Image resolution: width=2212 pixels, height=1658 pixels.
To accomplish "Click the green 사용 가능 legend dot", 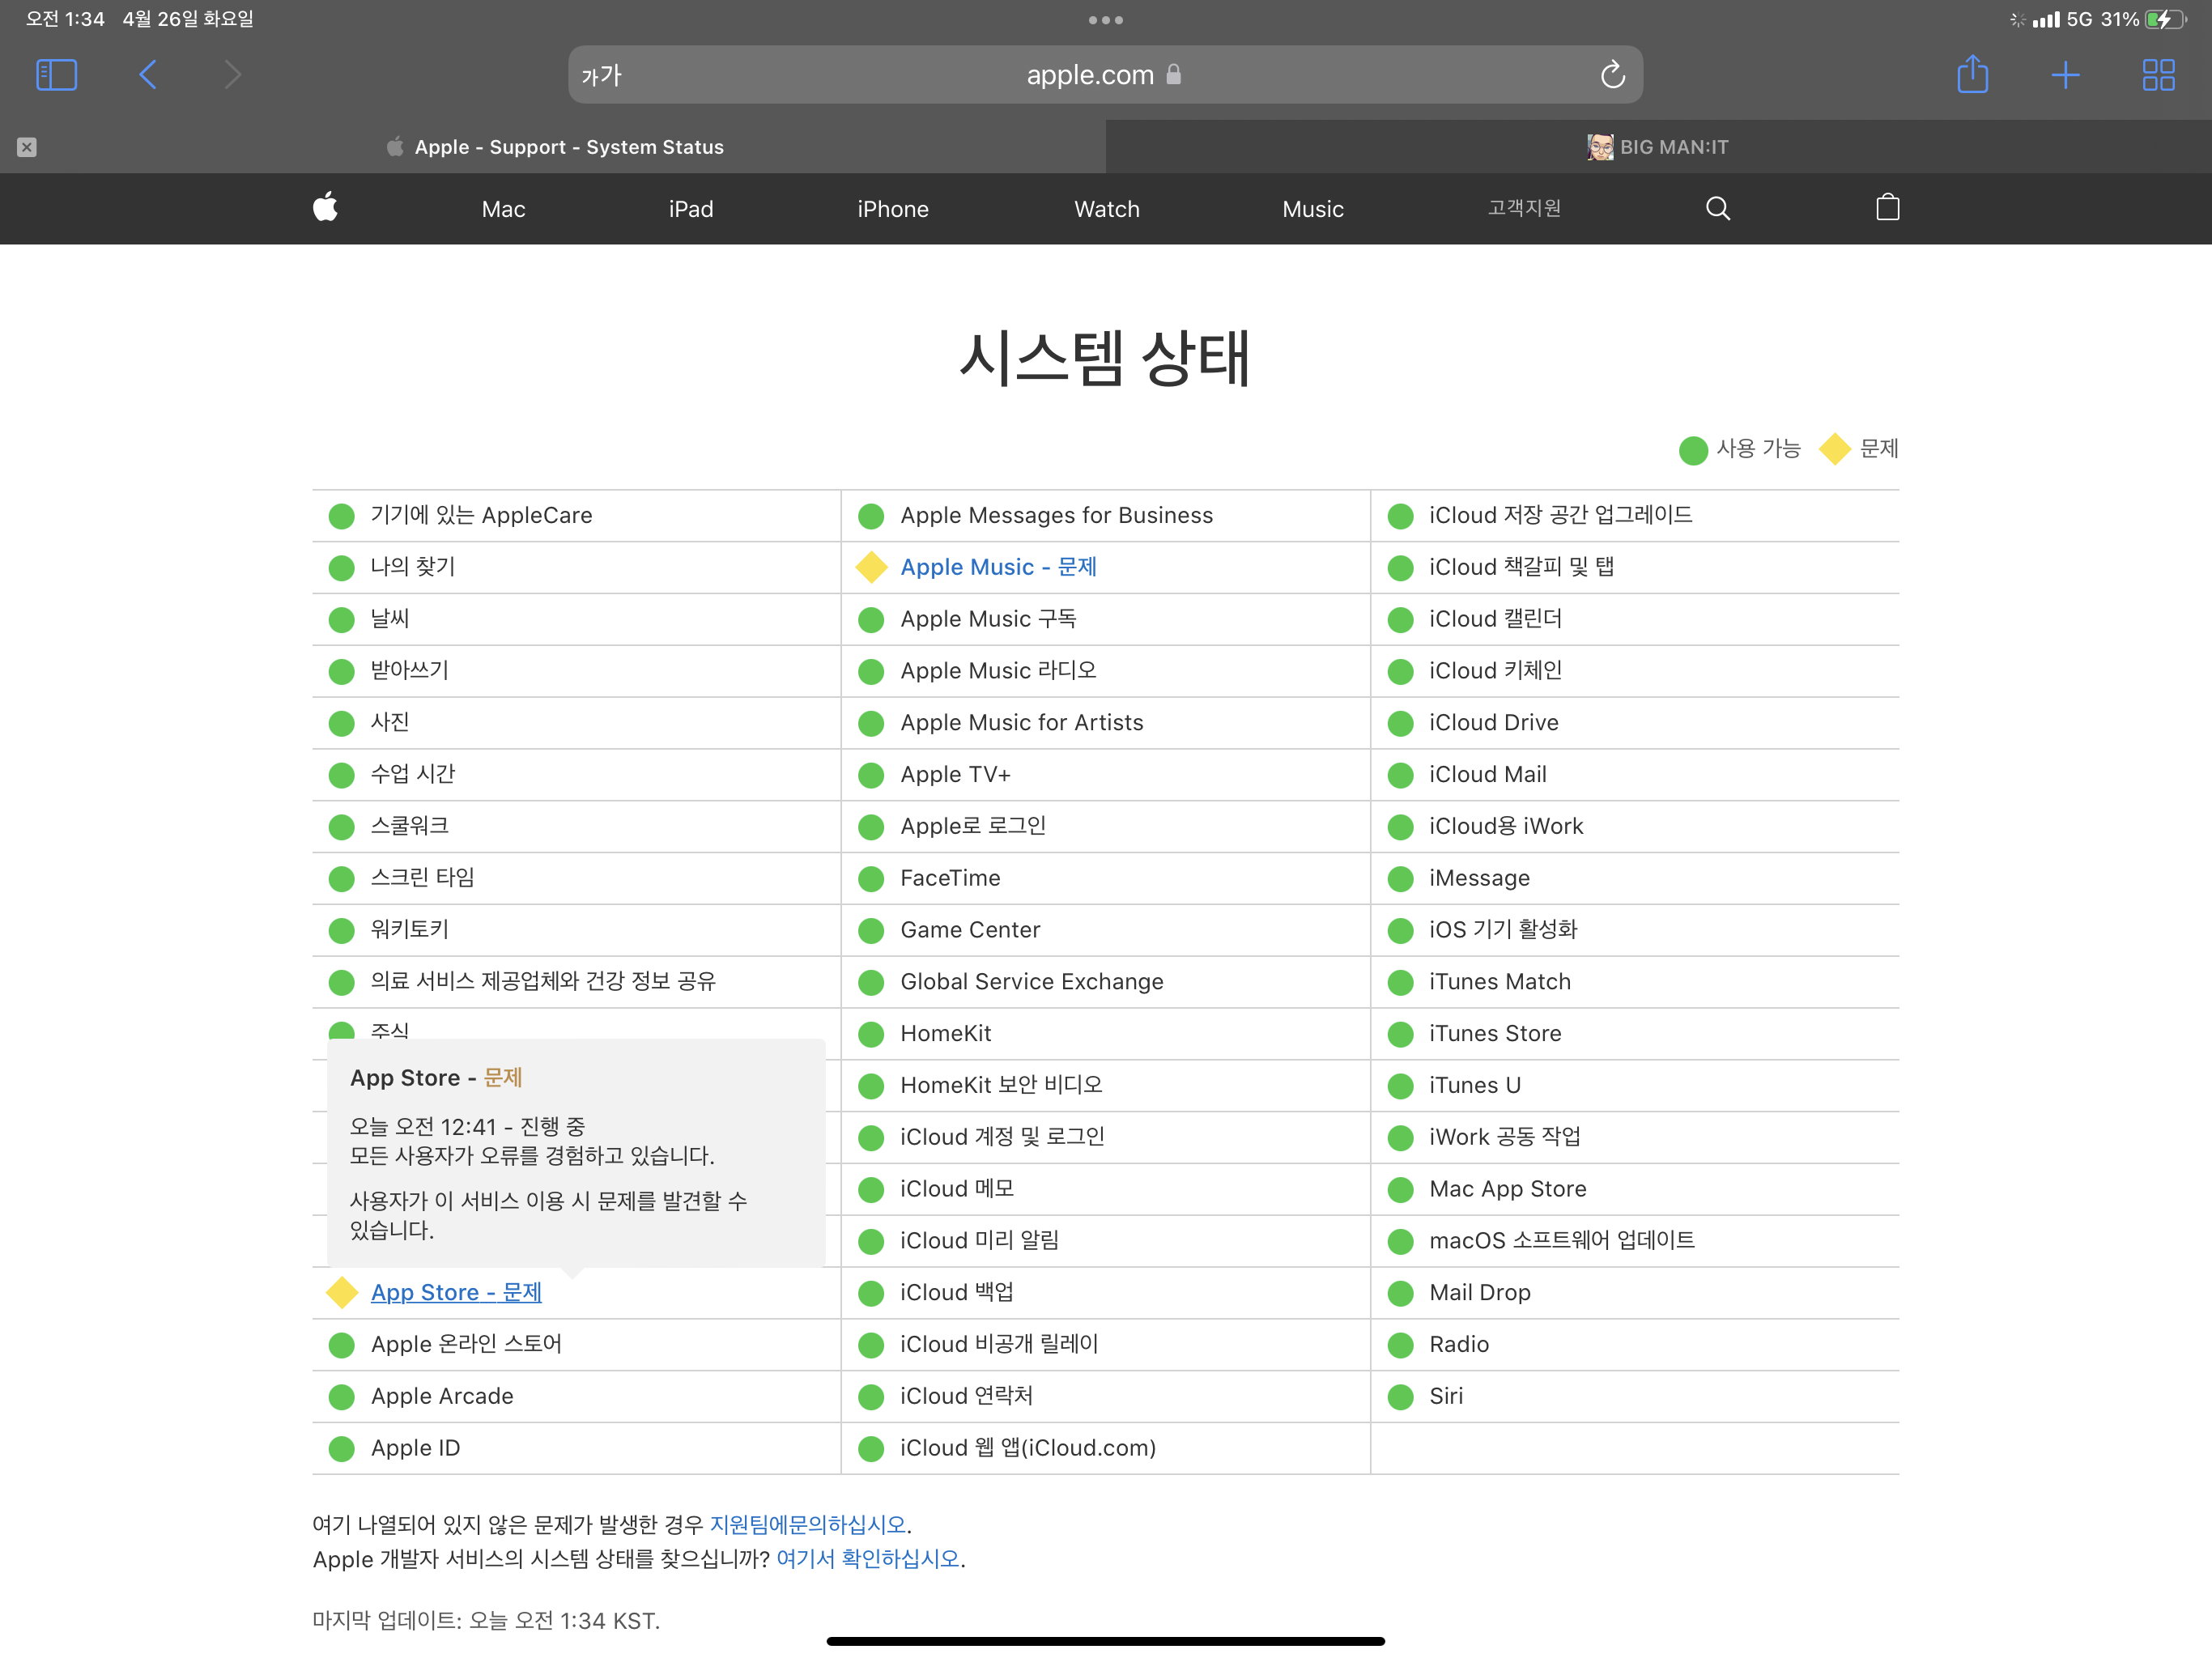I will pos(1693,450).
